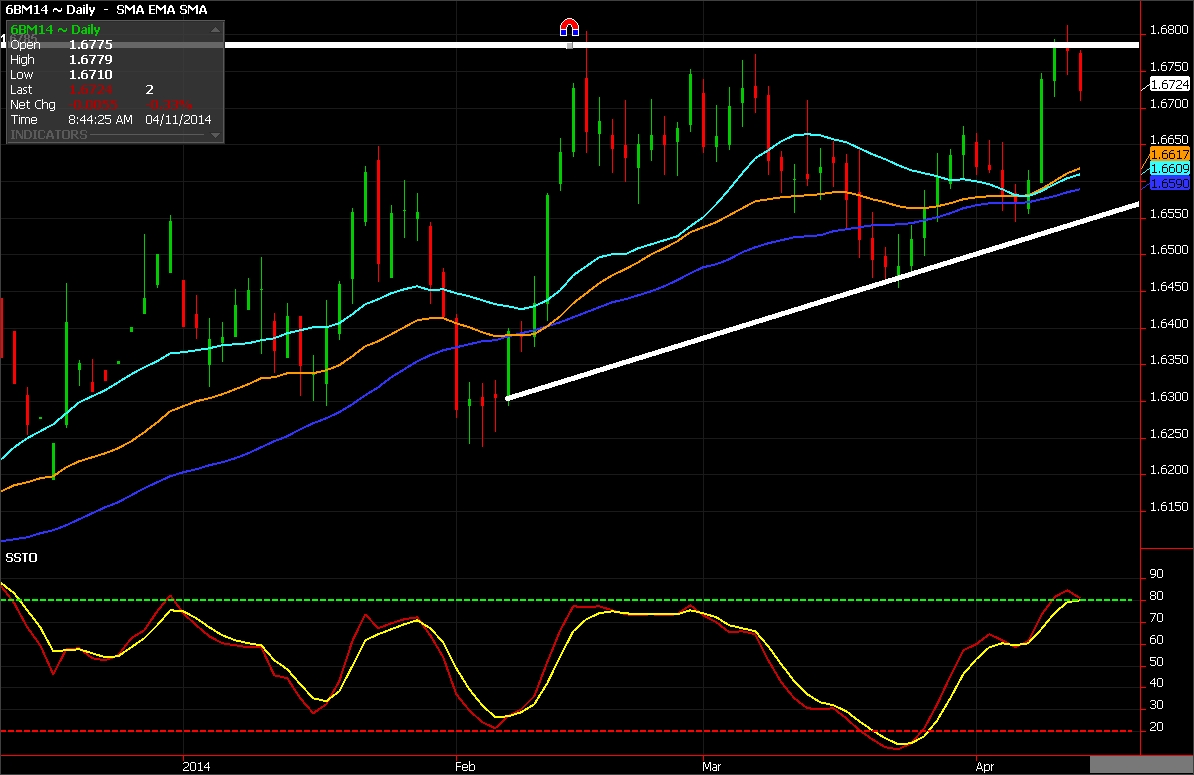1194x775 pixels.
Task: Click the 80 level on the SSTO scale
Action: pyautogui.click(x=1156, y=595)
